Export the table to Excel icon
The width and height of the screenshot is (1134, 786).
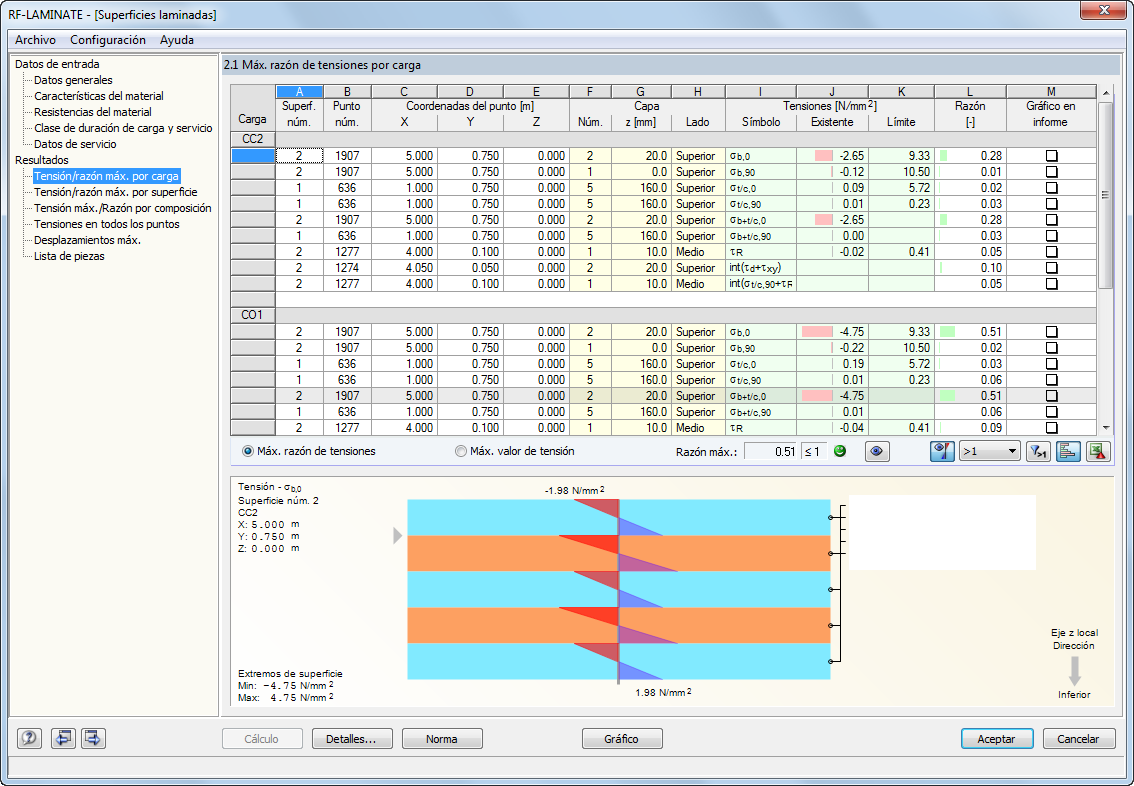(1098, 451)
